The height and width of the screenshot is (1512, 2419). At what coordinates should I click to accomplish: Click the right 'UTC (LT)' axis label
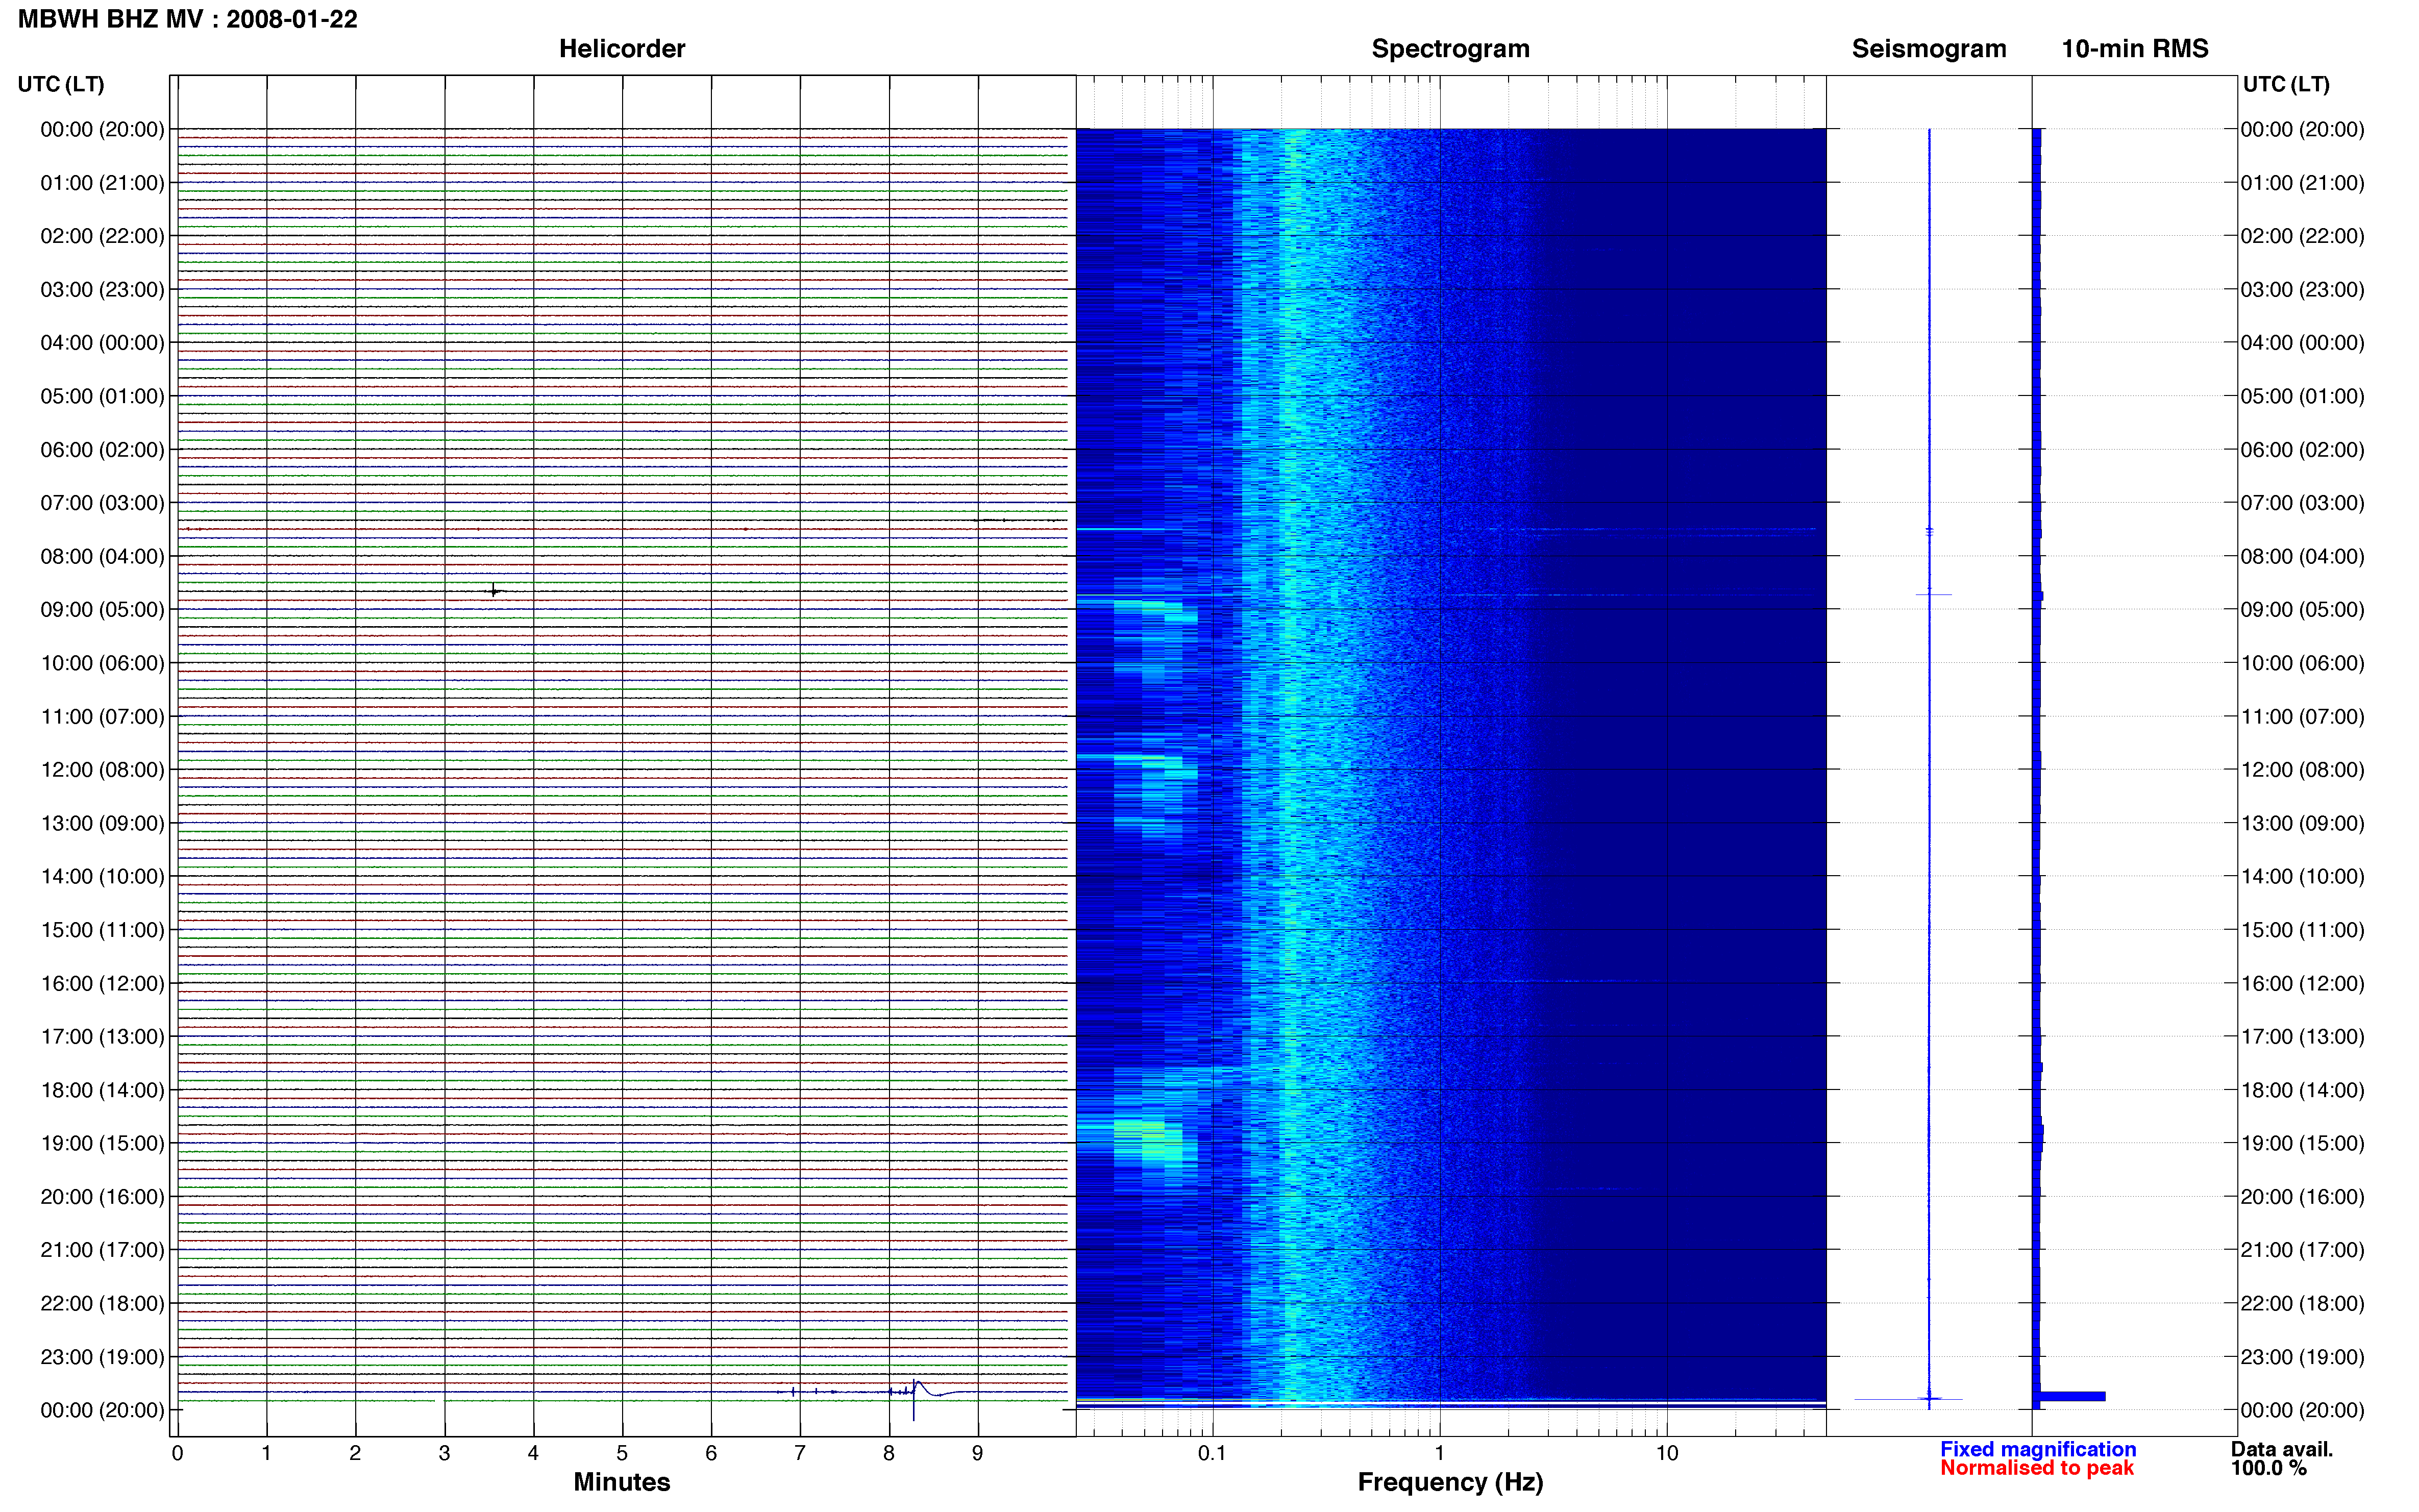(2286, 84)
